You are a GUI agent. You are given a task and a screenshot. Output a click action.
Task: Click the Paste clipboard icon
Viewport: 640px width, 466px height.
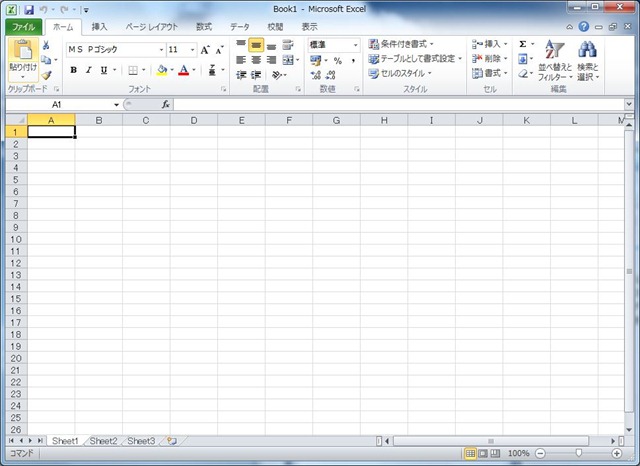point(23,50)
